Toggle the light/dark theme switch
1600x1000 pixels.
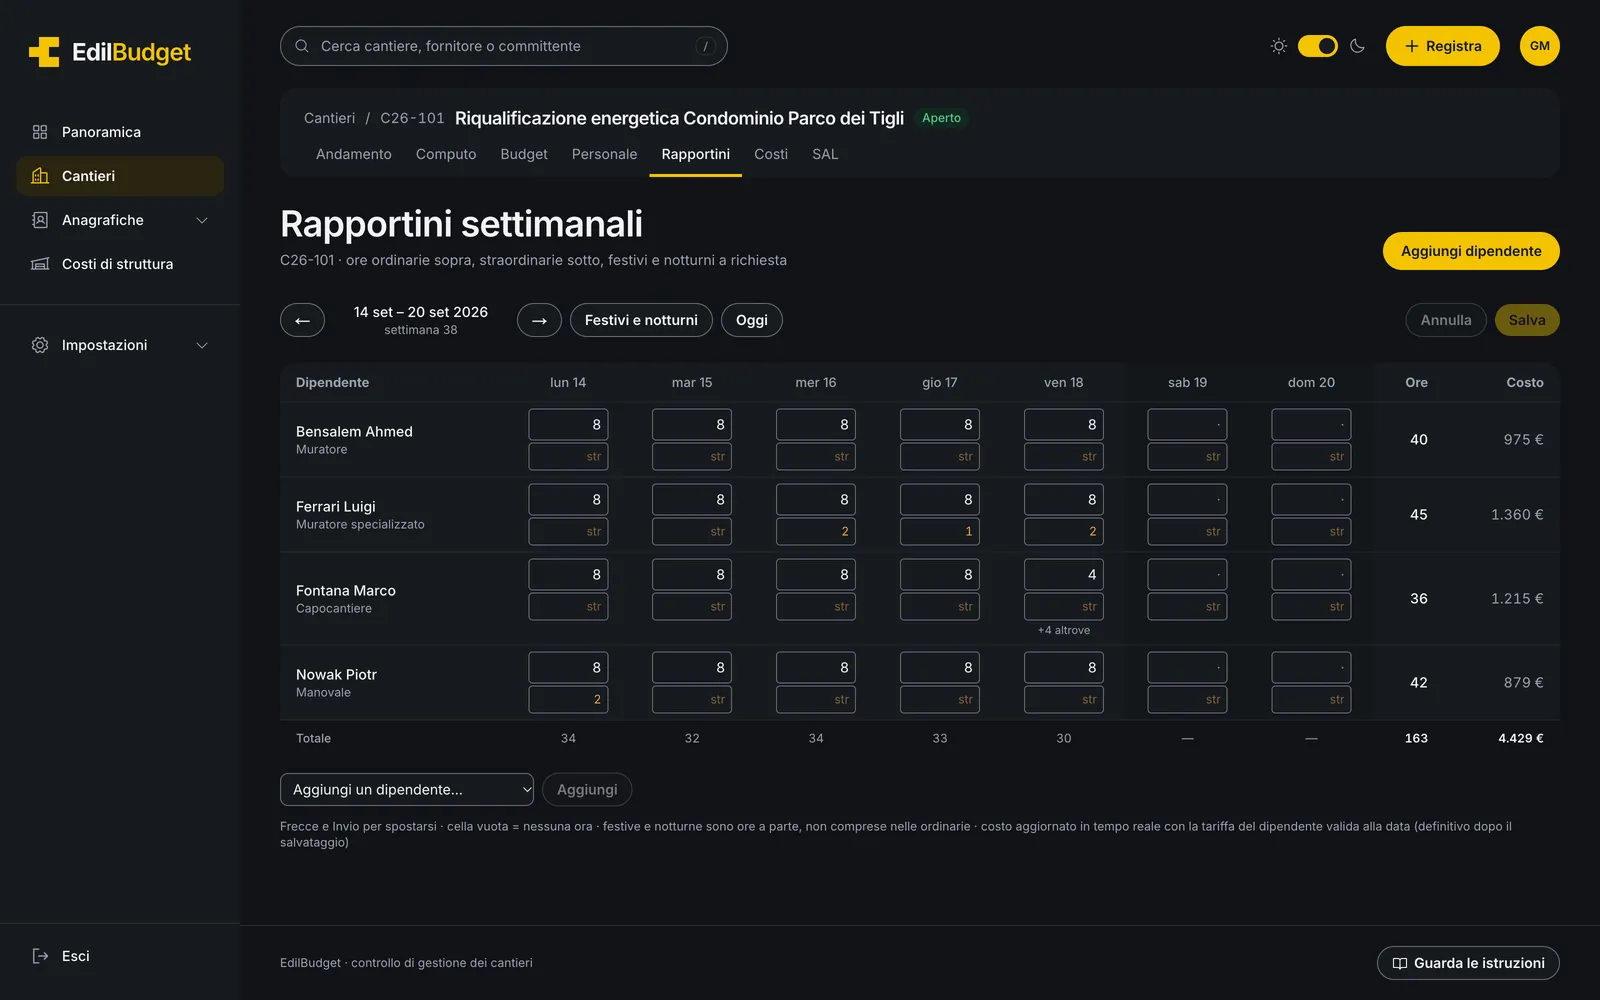coord(1318,46)
